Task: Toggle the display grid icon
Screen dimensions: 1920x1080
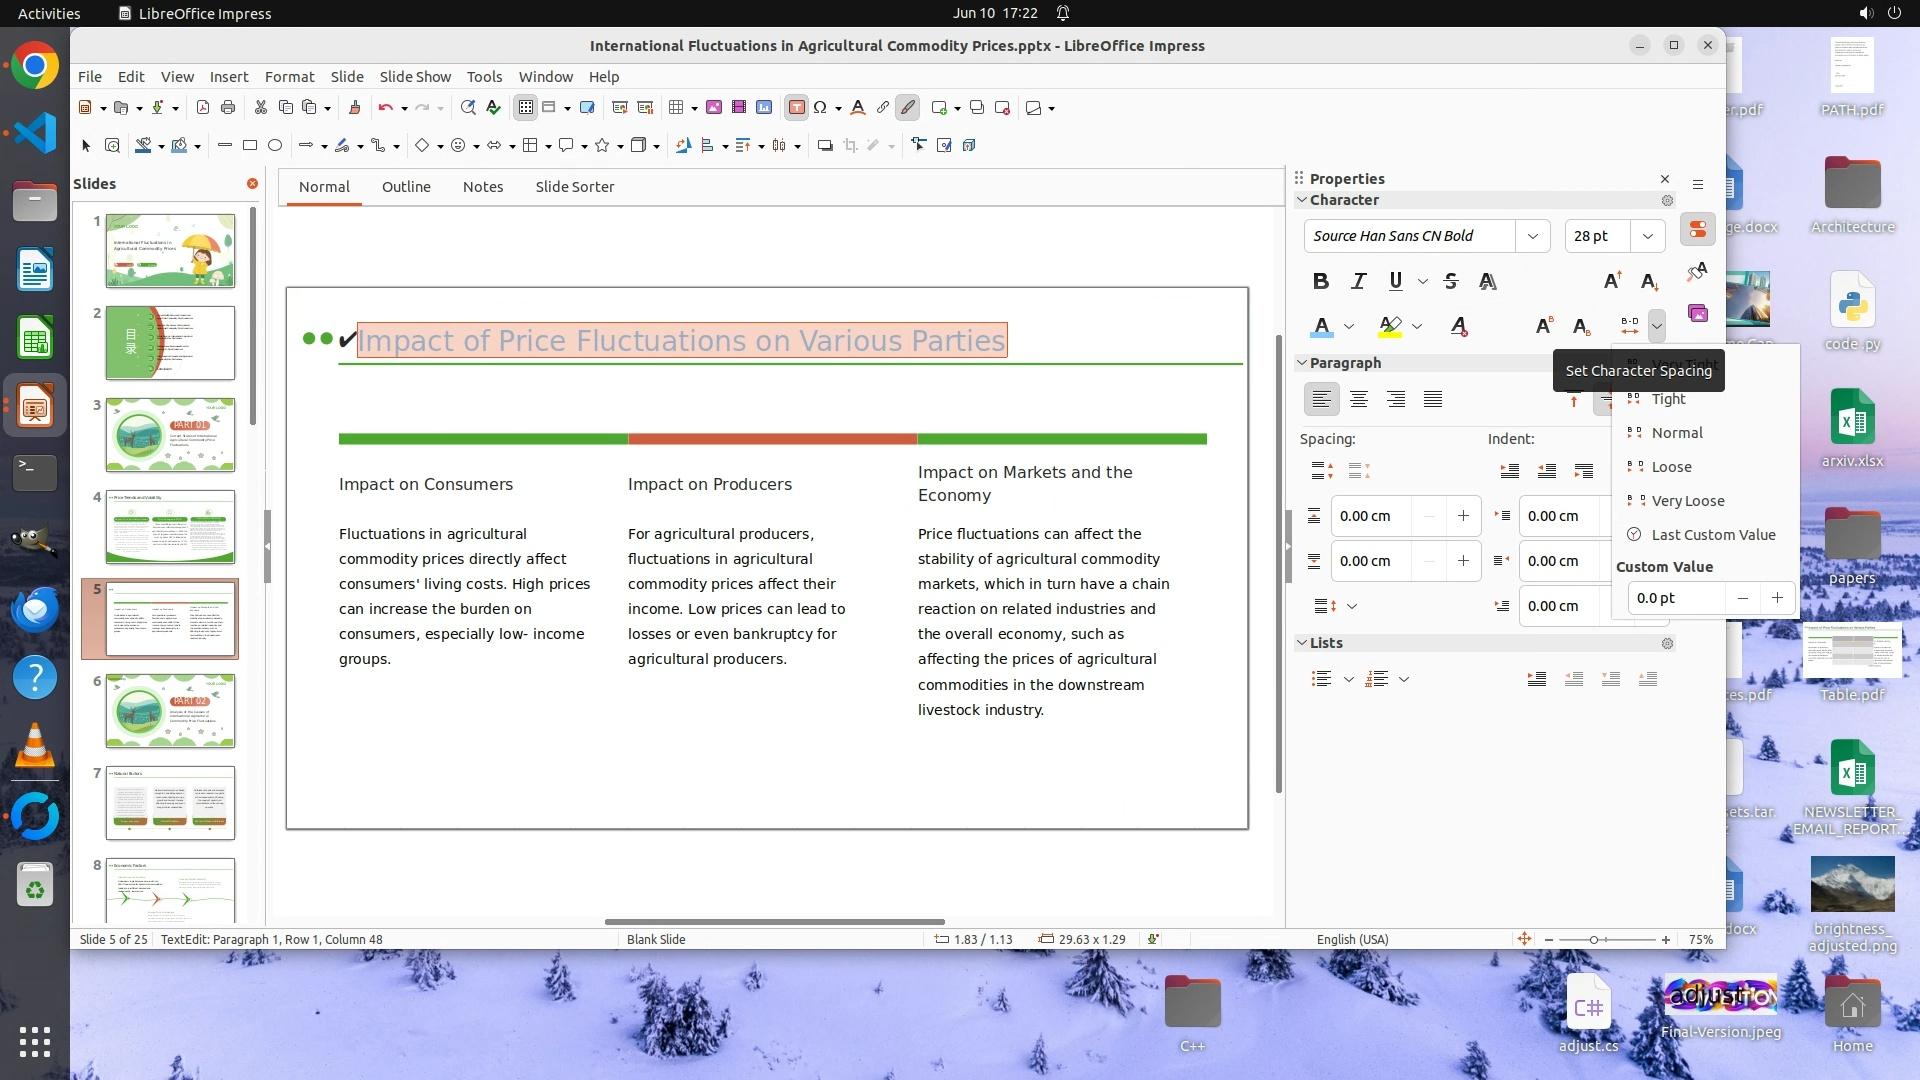Action: [x=525, y=108]
